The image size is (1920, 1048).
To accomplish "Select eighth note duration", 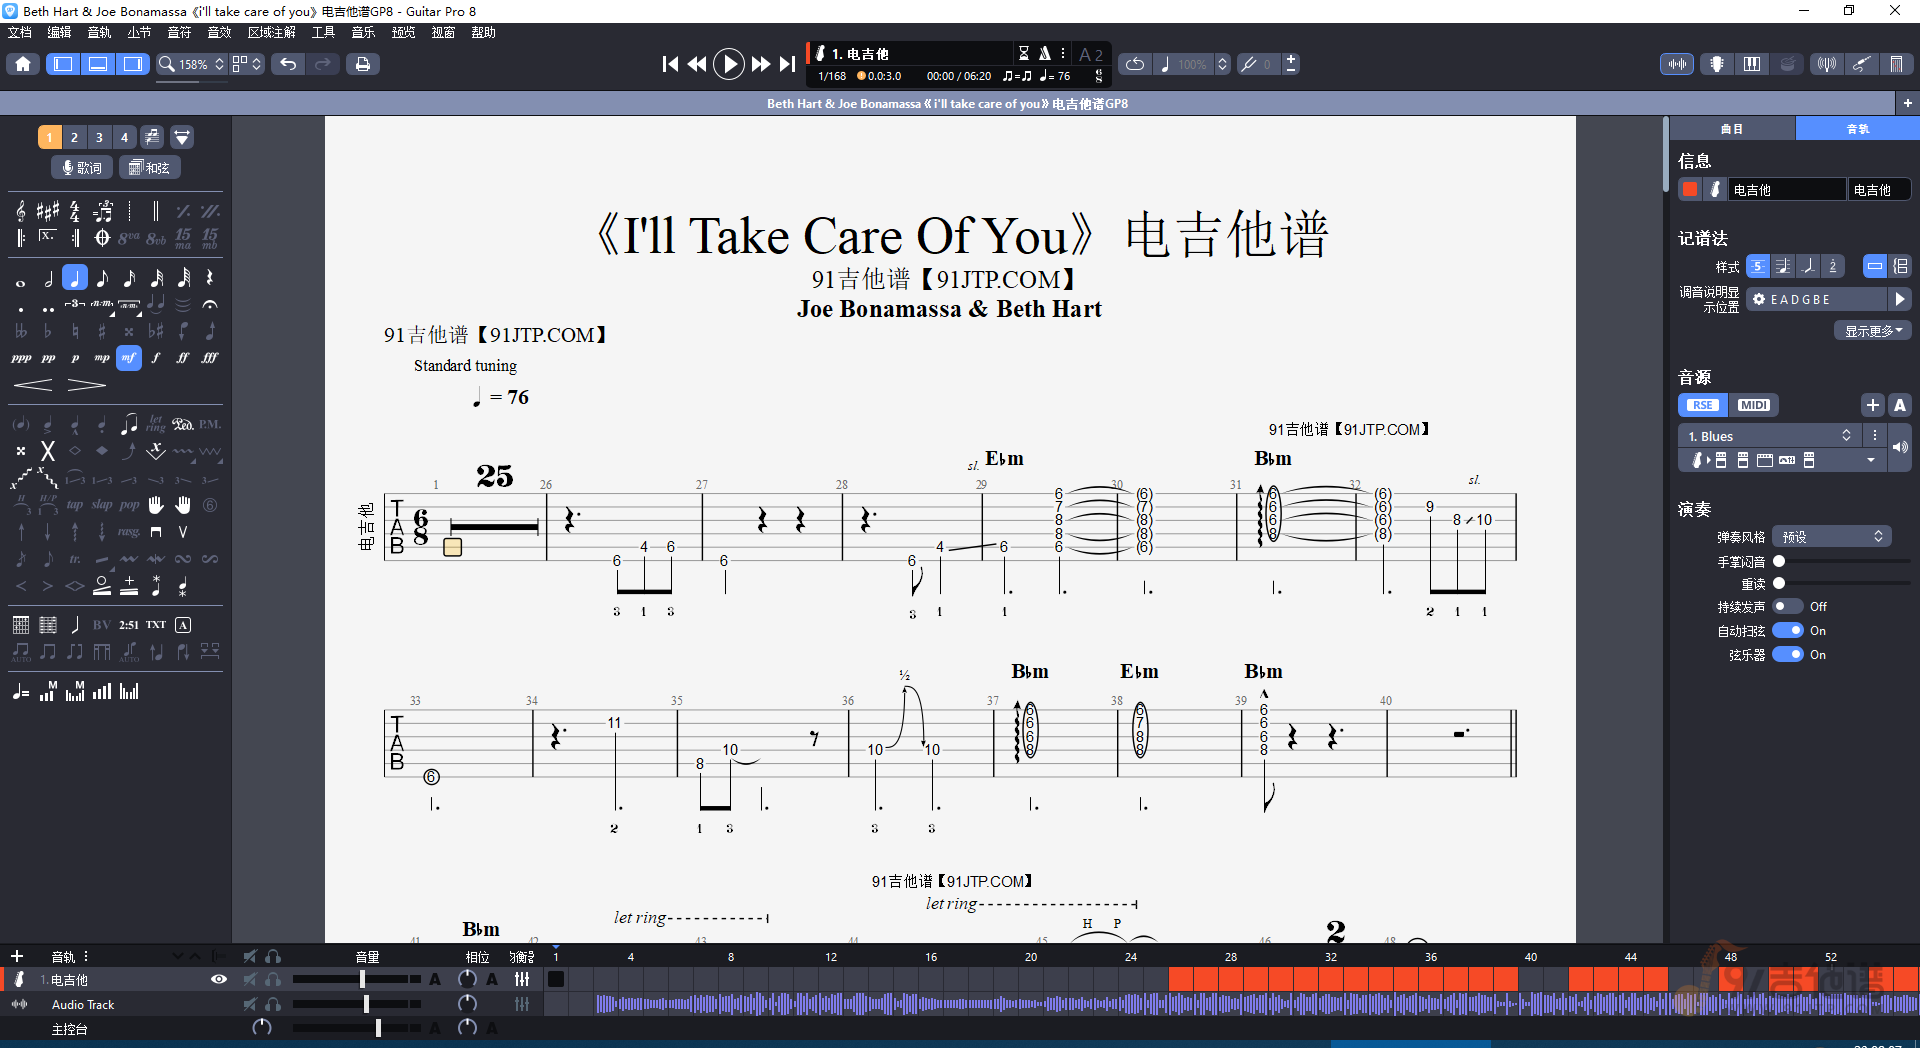I will (x=102, y=279).
